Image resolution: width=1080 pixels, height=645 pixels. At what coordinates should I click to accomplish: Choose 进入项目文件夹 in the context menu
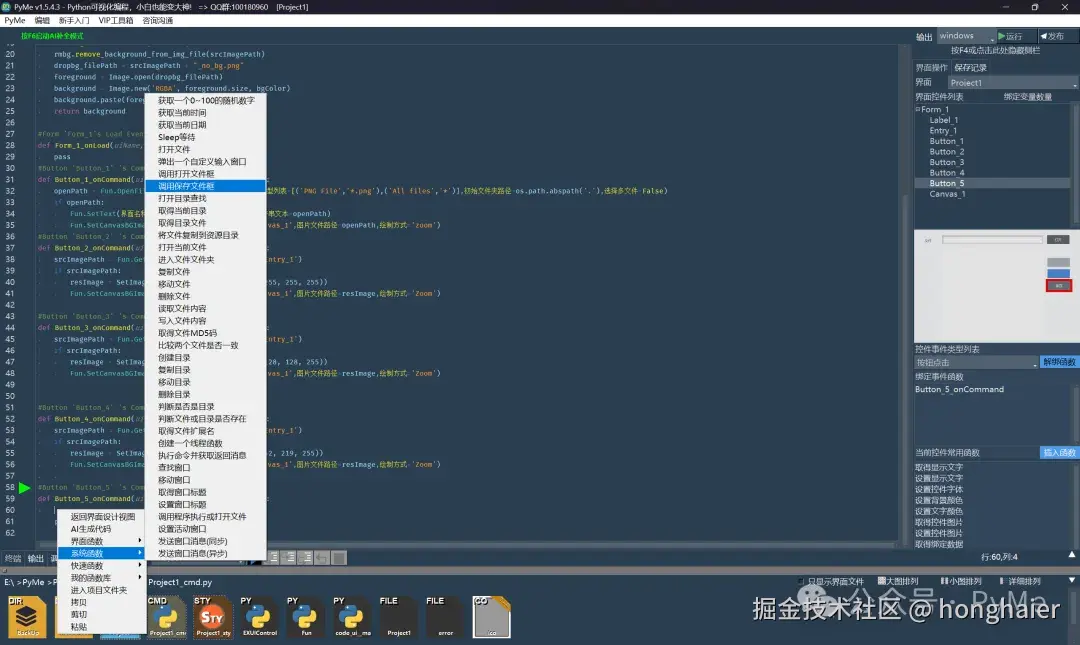(101, 591)
